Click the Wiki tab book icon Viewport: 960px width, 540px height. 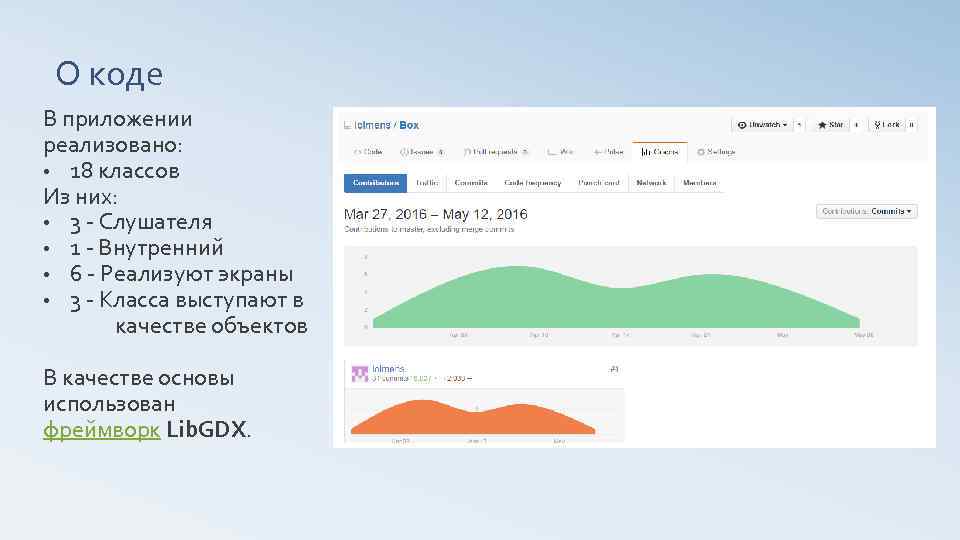tap(552, 152)
